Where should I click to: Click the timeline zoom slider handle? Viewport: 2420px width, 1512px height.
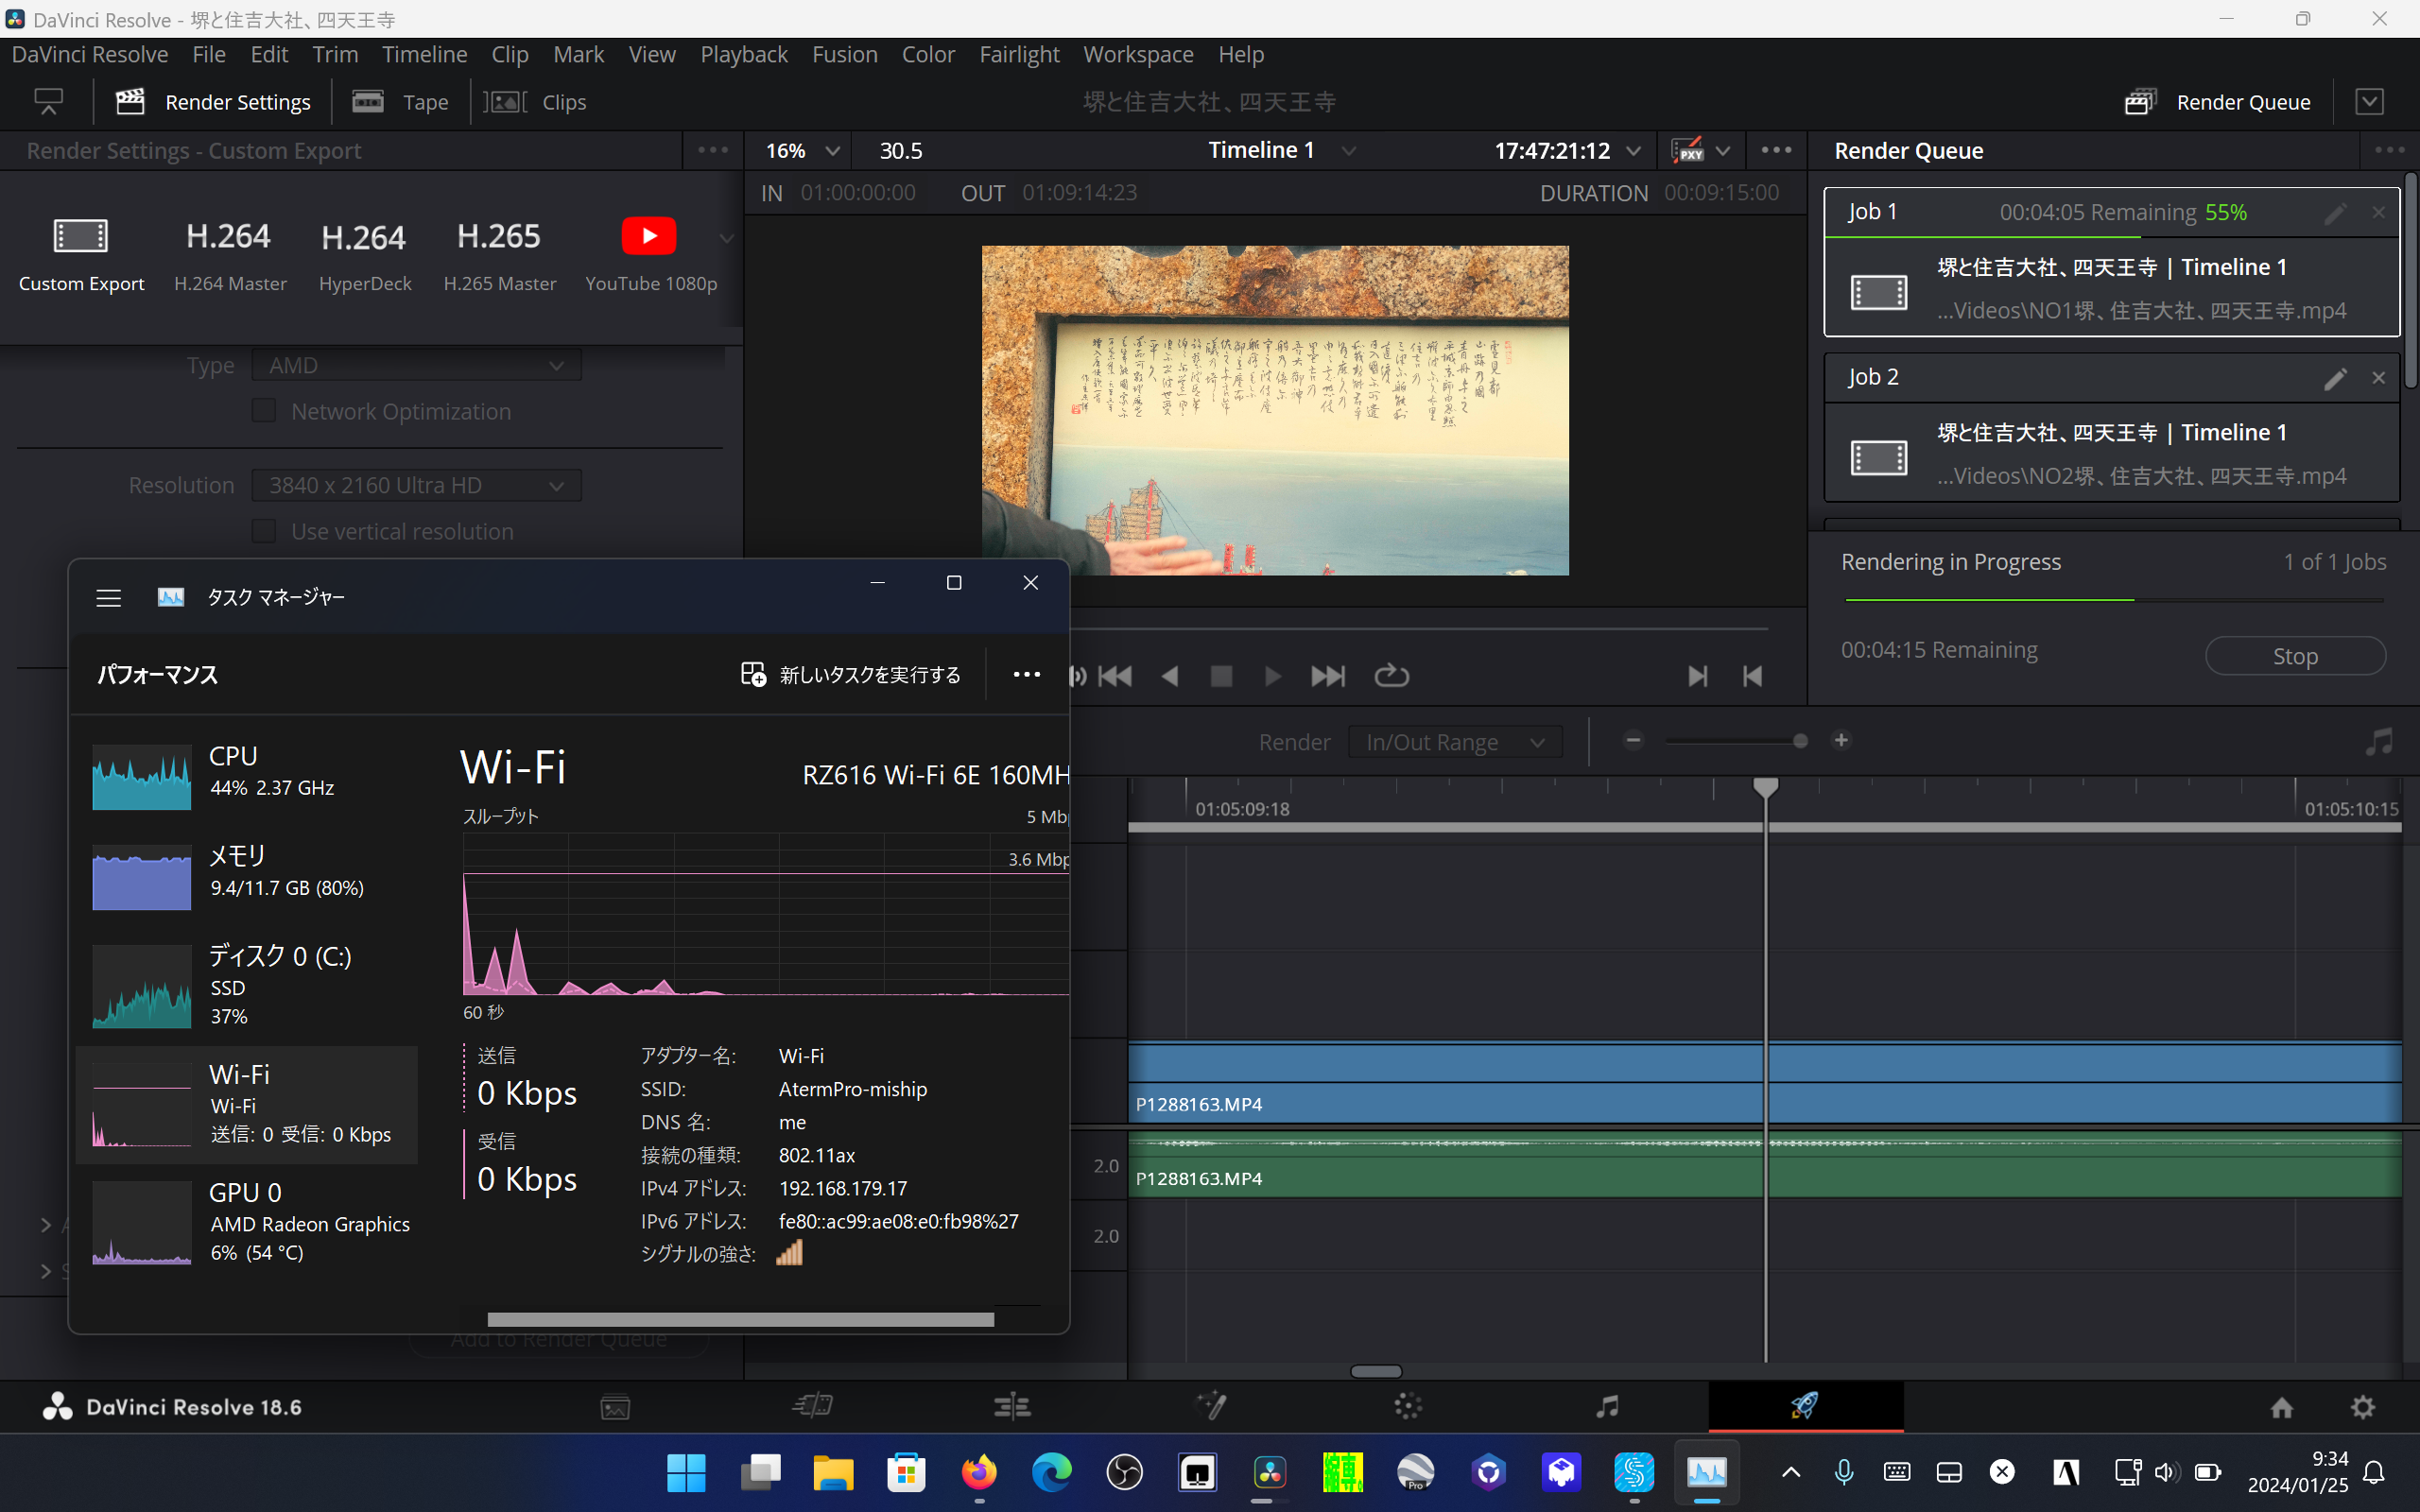tap(1800, 741)
